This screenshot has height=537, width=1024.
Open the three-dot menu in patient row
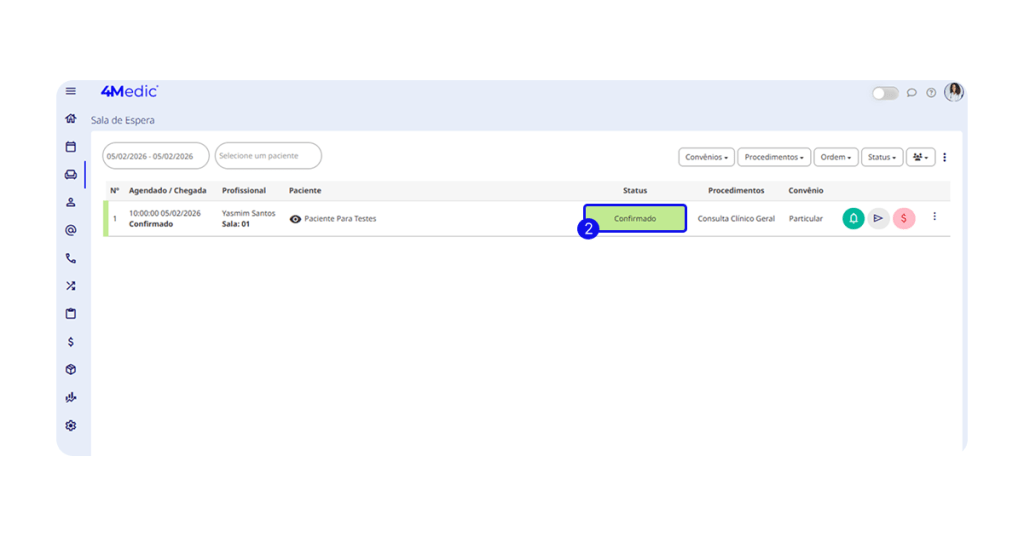935,216
